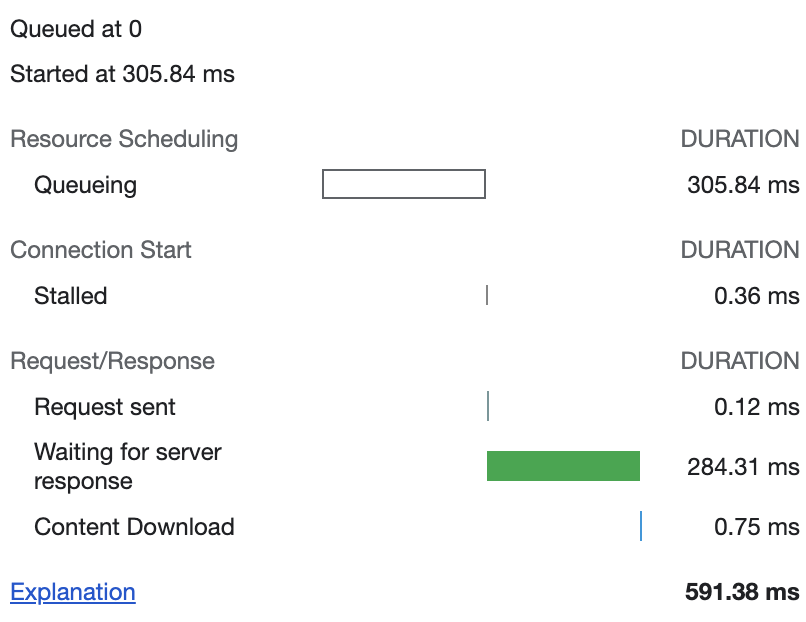
Task: Click the Stalled timing tick mark
Action: coord(487,295)
